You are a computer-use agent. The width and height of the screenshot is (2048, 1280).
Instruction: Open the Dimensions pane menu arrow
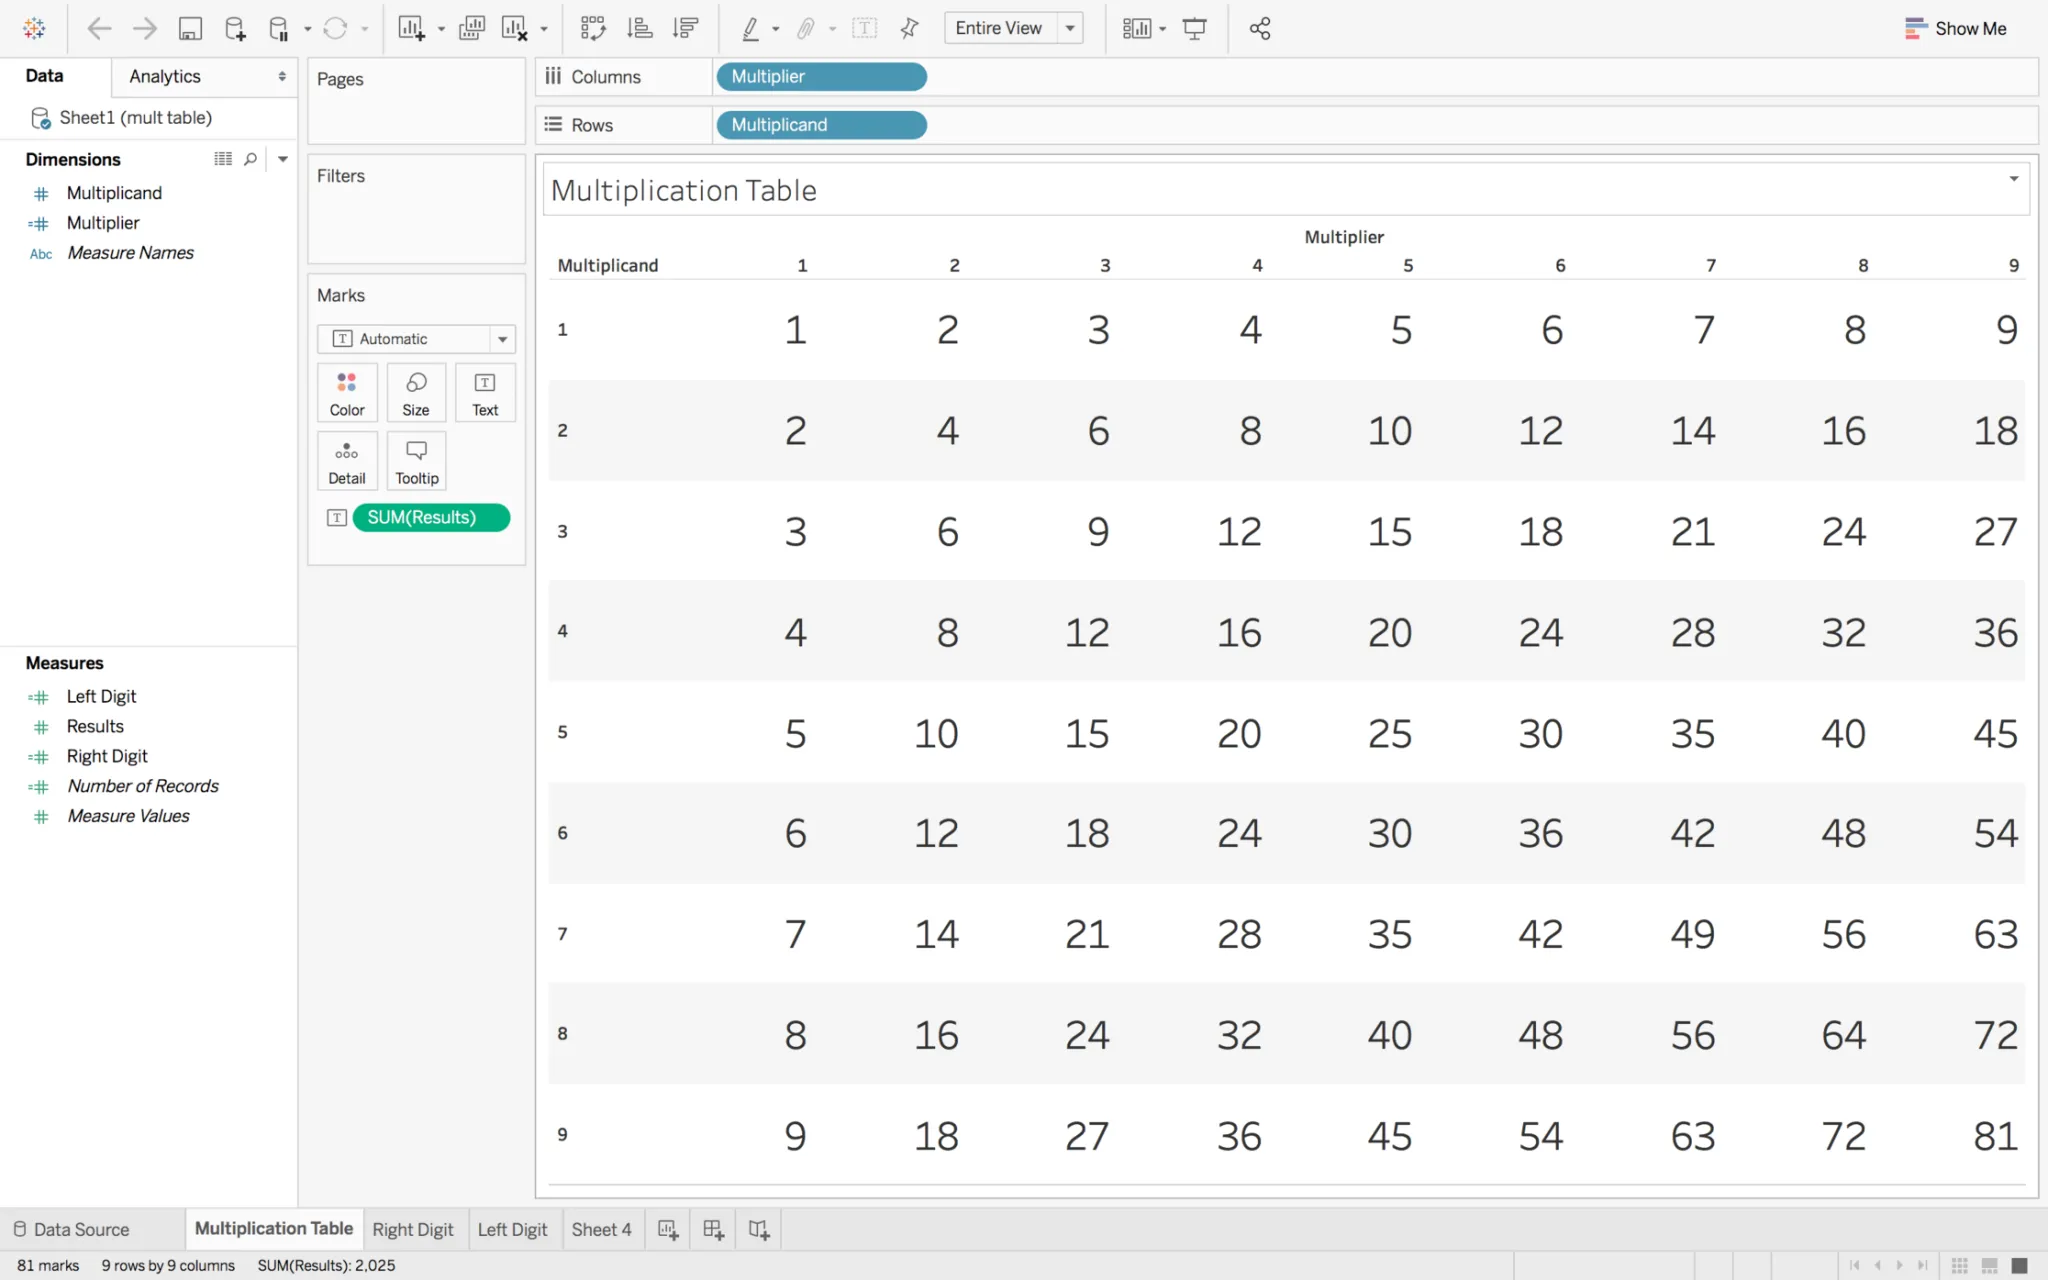[283, 159]
